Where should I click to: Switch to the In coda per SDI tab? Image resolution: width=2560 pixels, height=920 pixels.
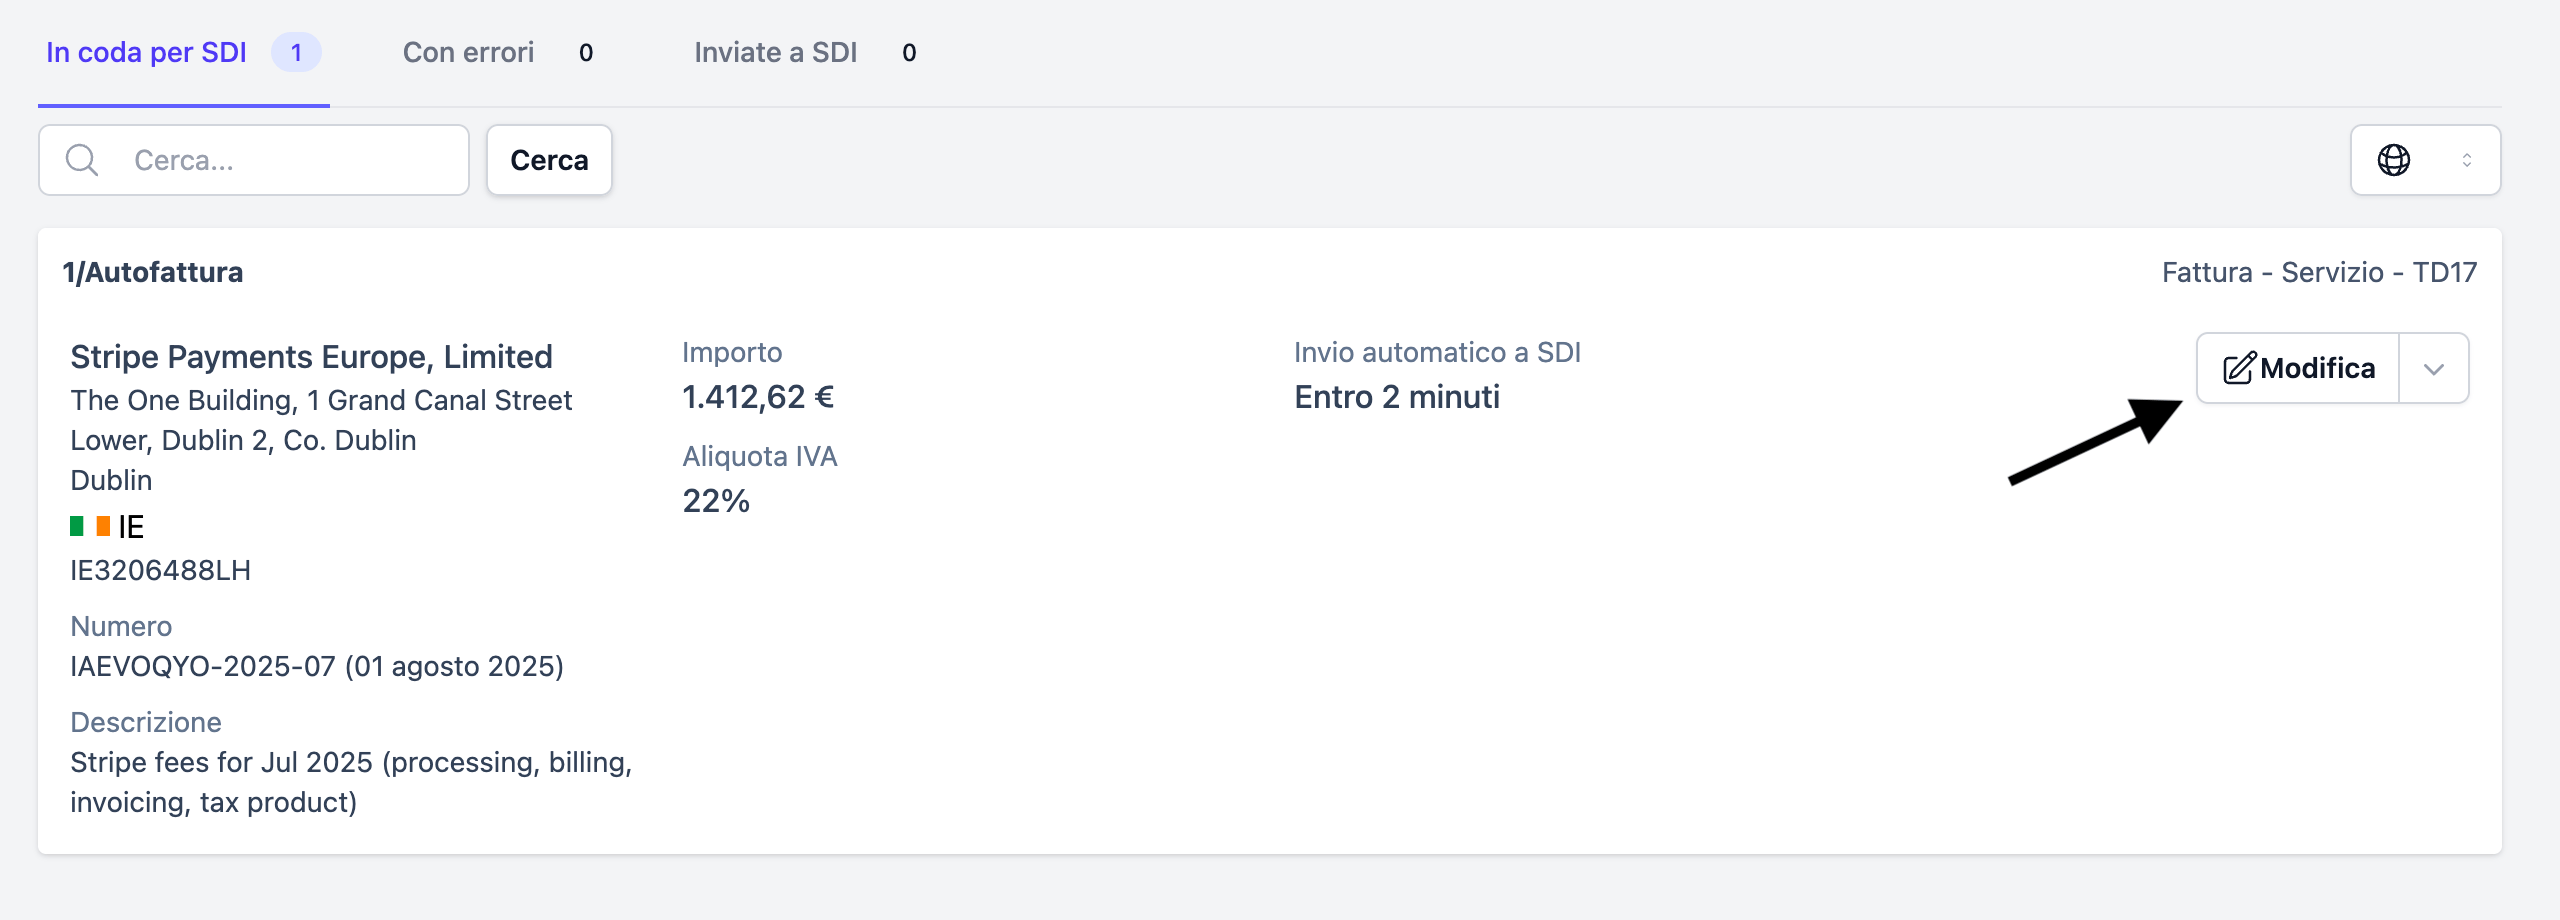pos(184,52)
